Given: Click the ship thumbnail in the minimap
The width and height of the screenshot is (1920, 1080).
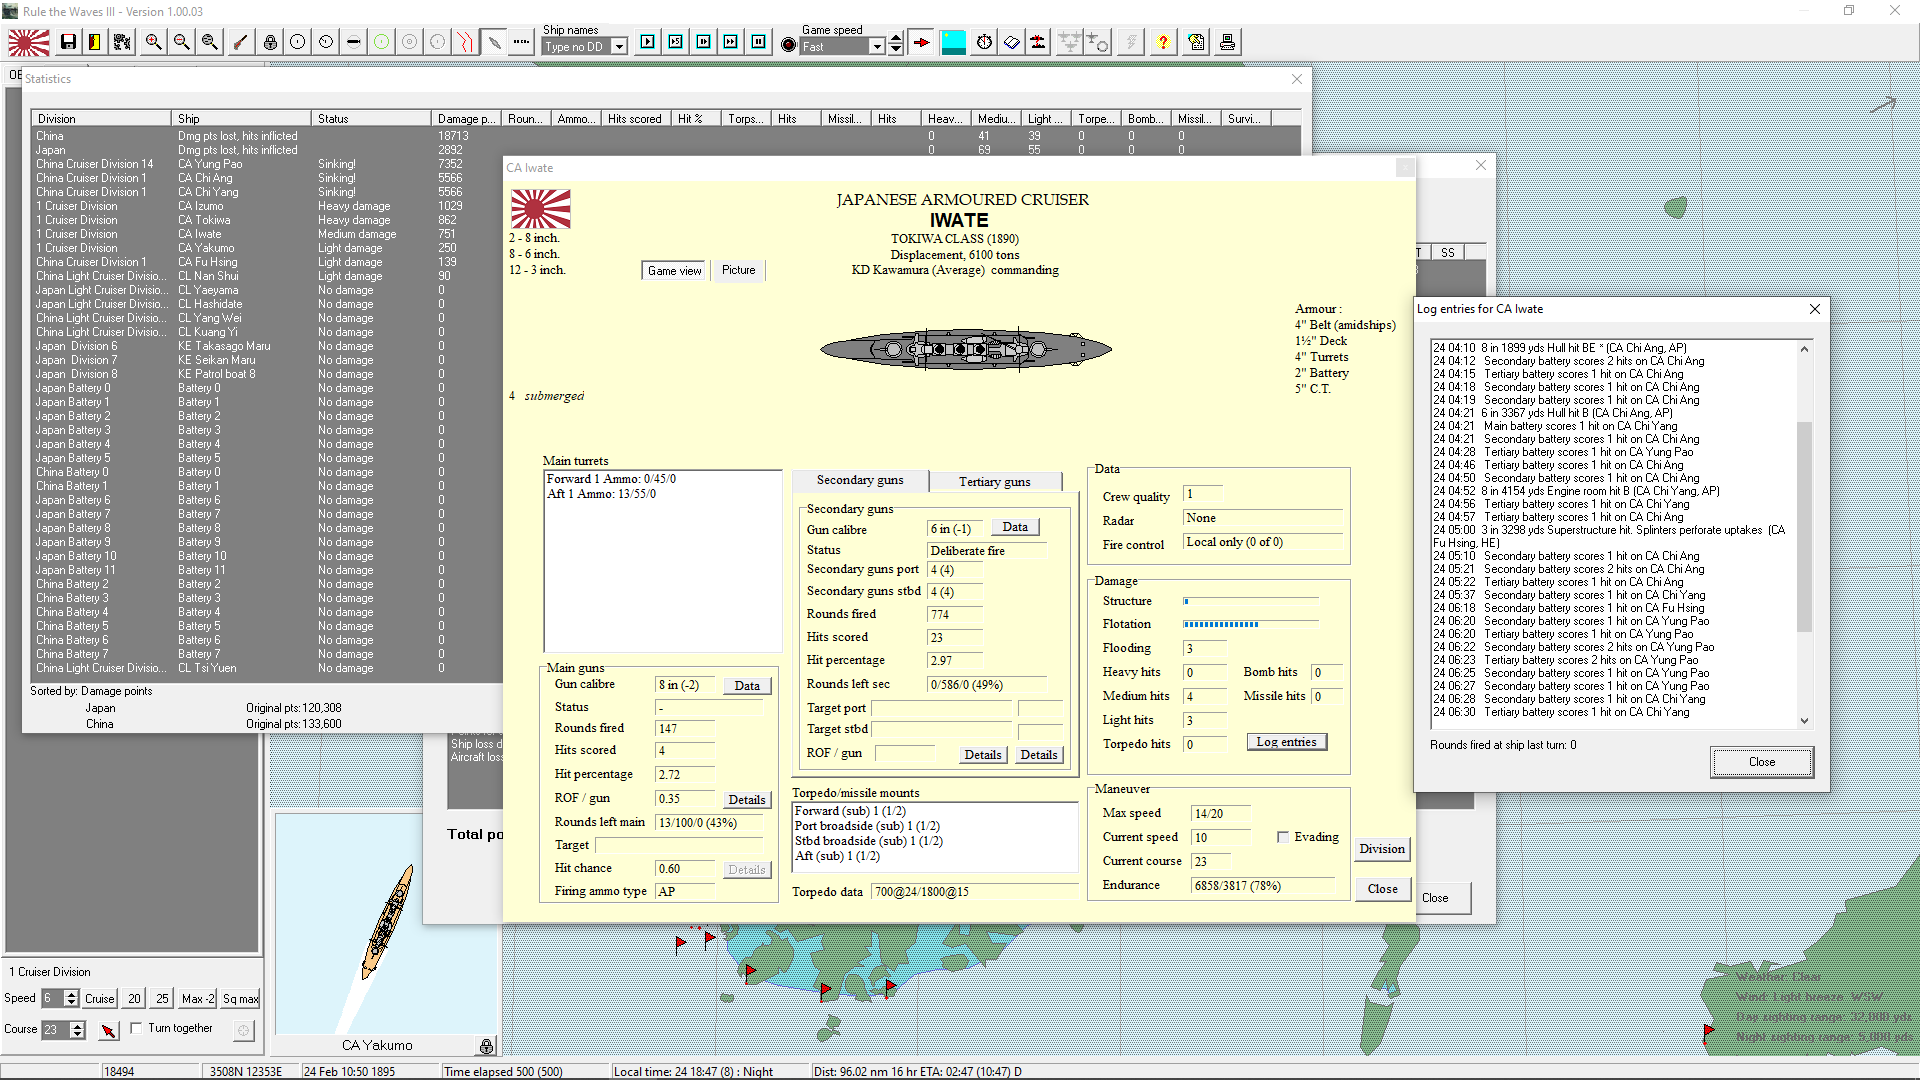Looking at the screenshot, I should coord(387,922).
